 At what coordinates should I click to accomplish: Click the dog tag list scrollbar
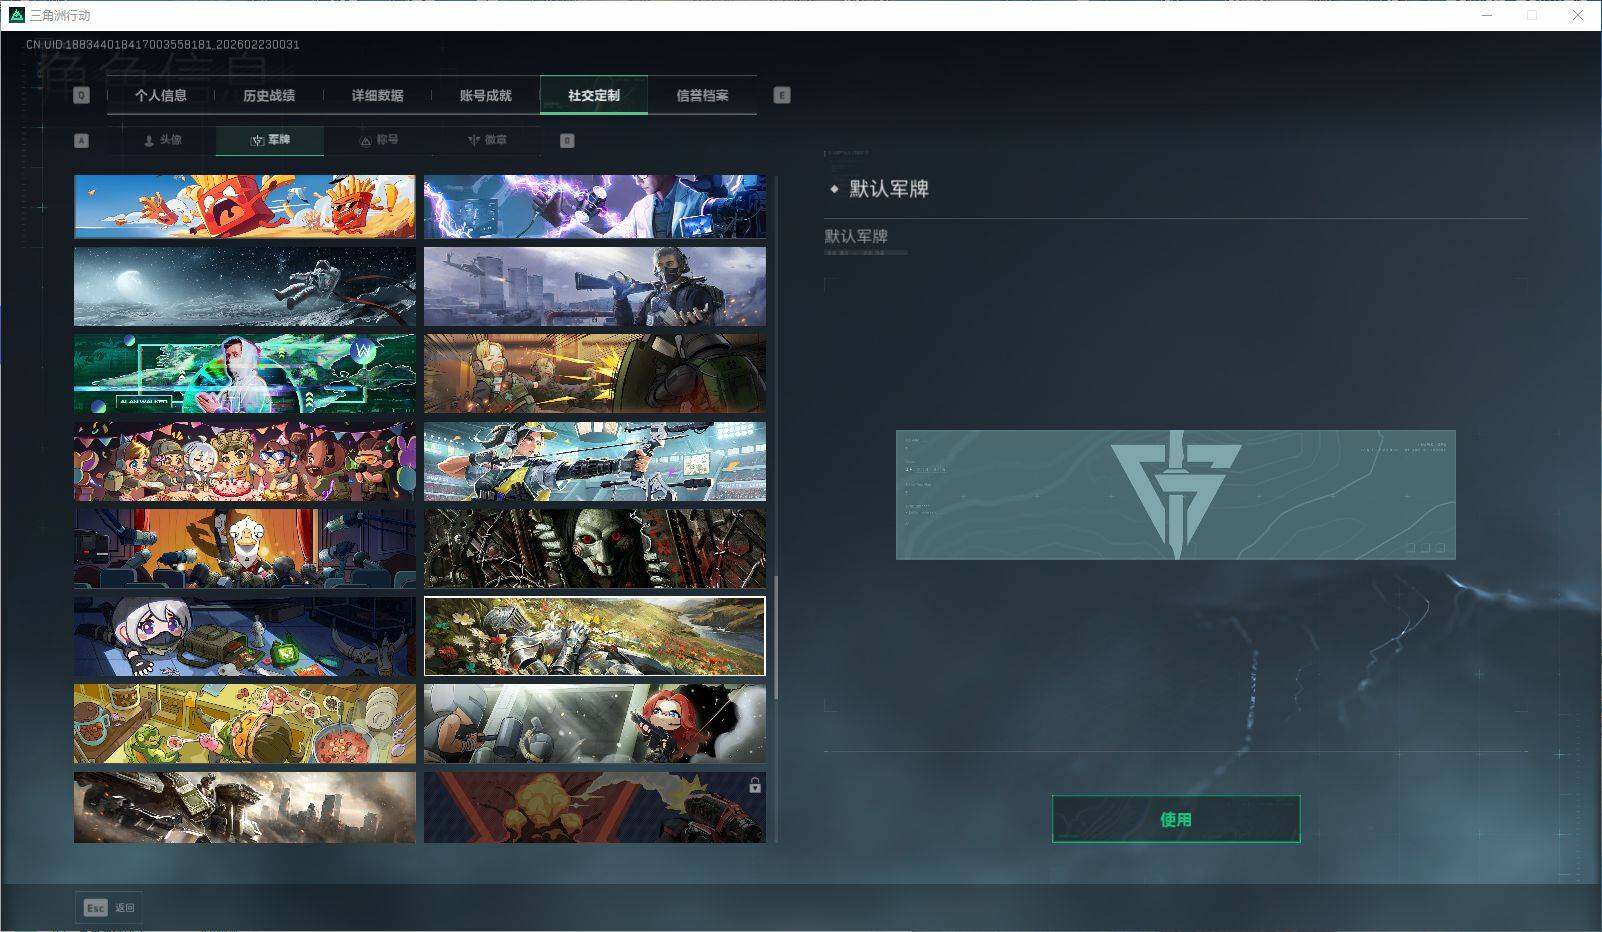(x=776, y=636)
